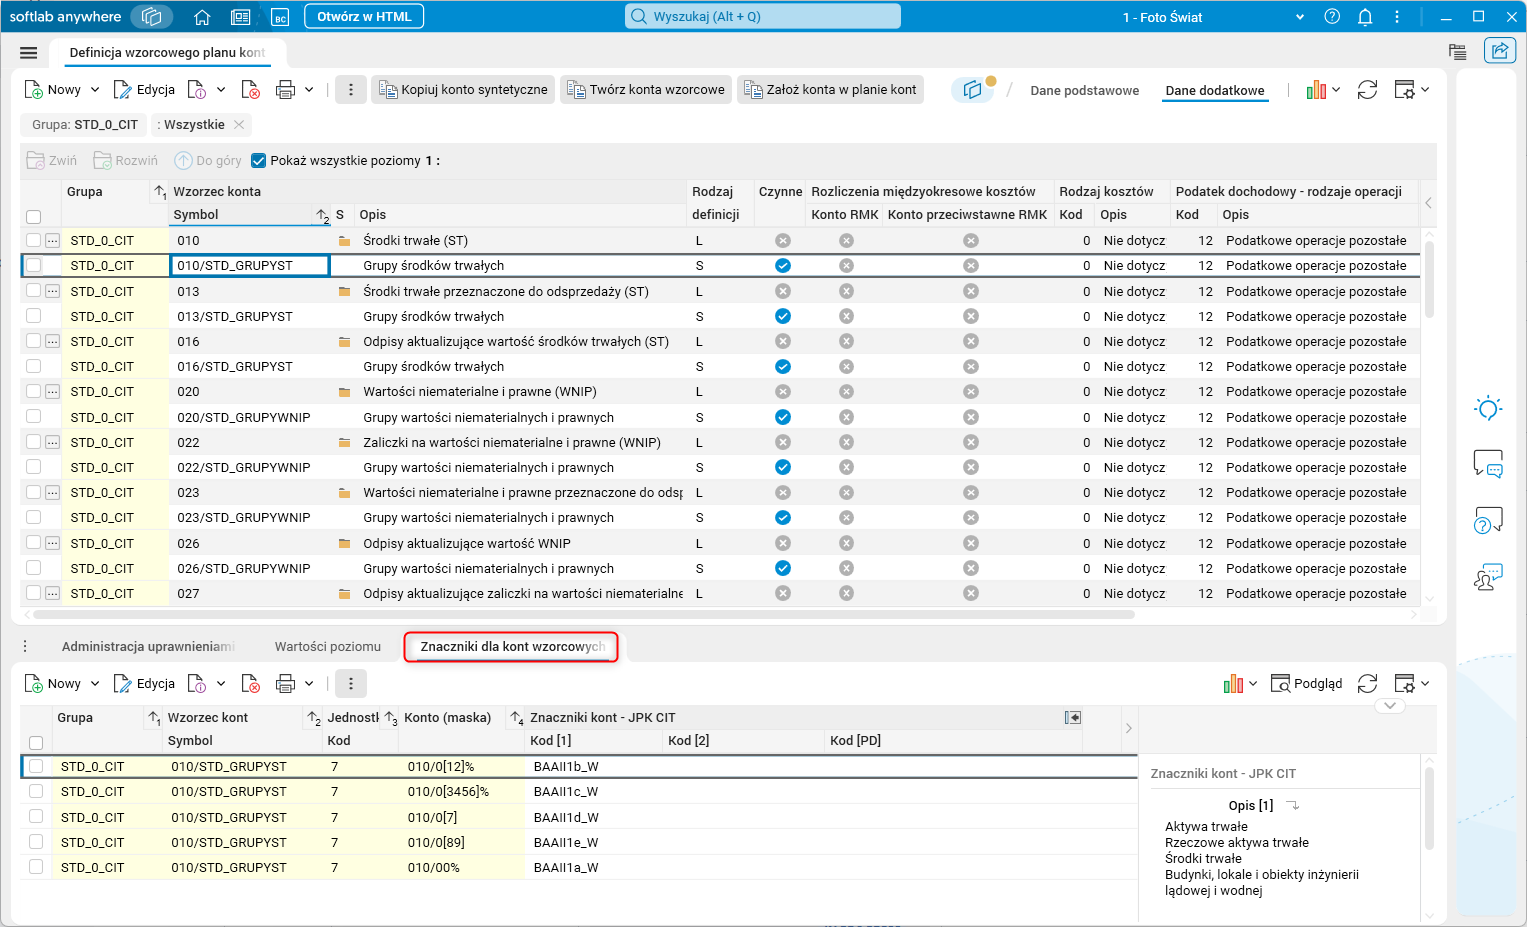Uncheck Pokaż wszystkie poziomy checkbox
This screenshot has width=1527, height=927.
(x=259, y=161)
